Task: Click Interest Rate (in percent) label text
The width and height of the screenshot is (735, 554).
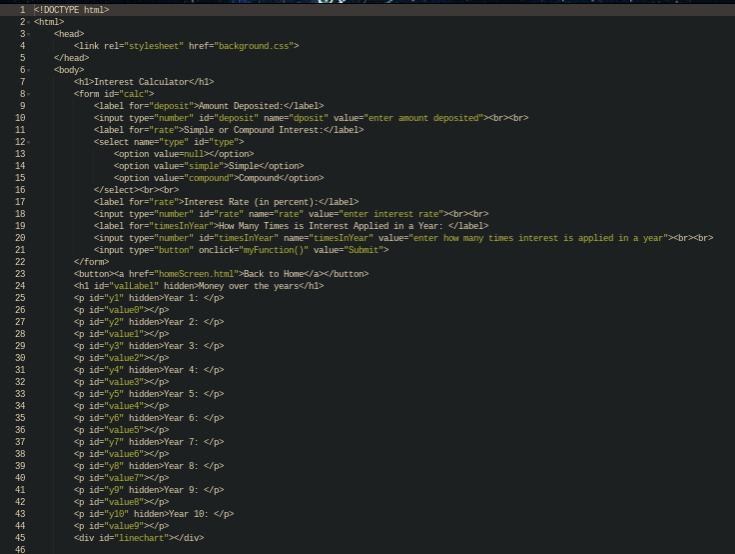Action: (x=251, y=202)
